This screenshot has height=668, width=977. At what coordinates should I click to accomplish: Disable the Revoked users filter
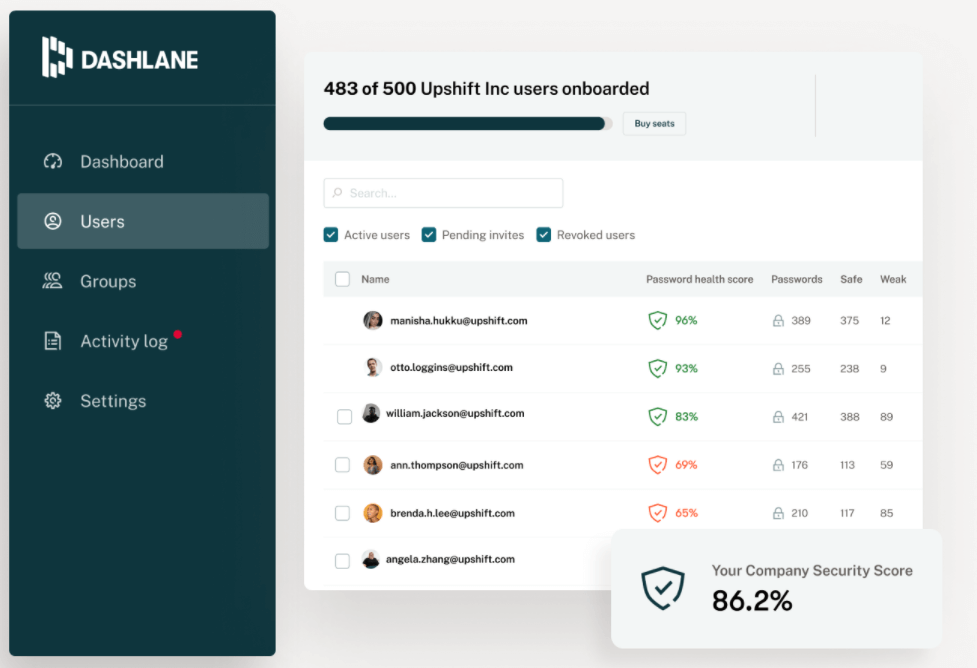544,235
